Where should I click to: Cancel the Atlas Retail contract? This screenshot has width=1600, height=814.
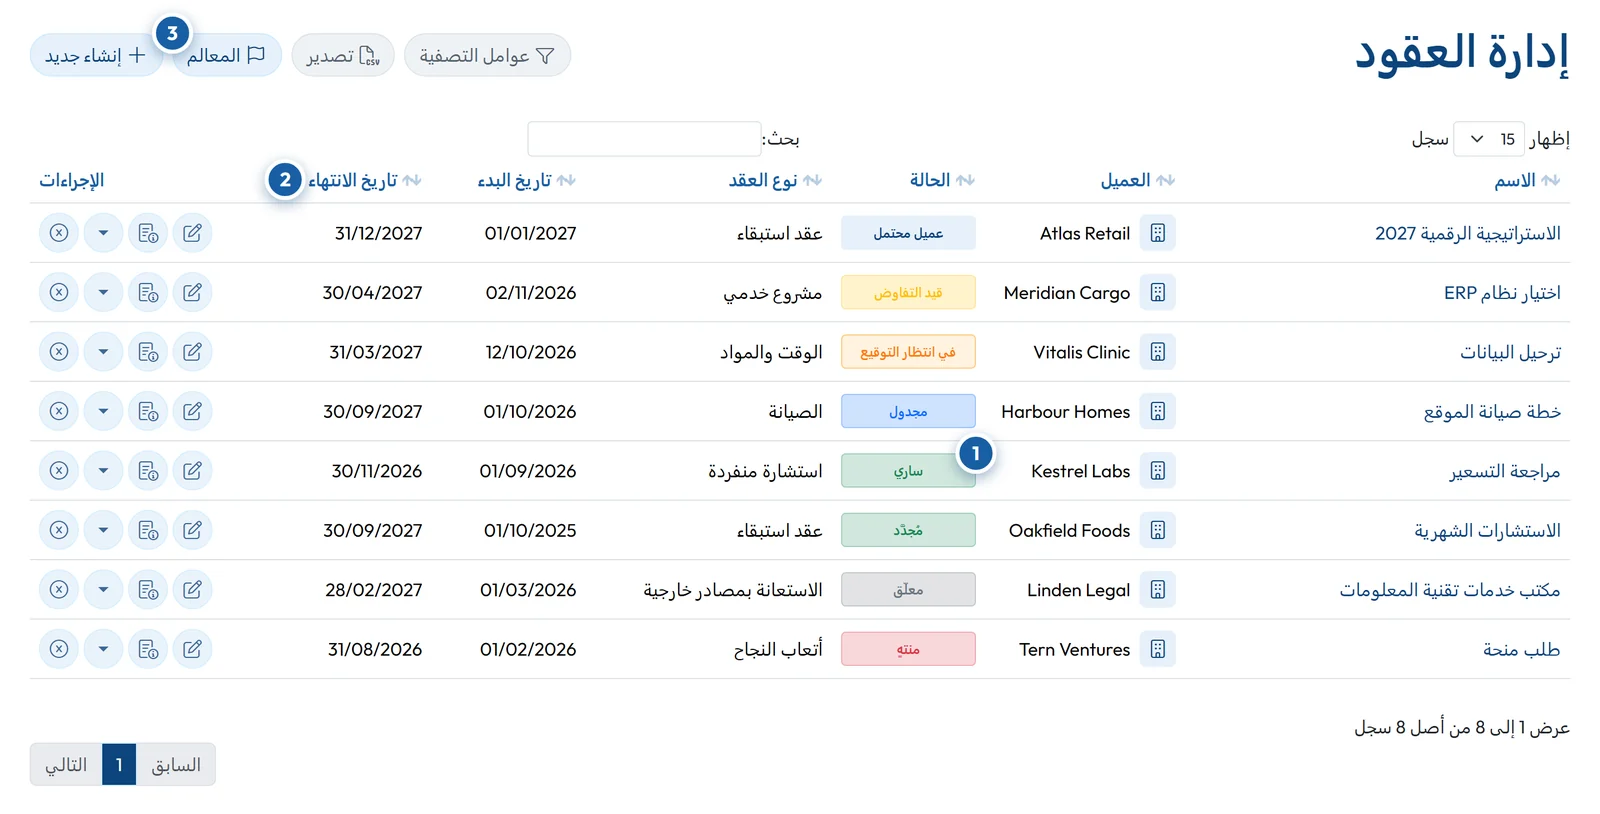click(x=59, y=233)
